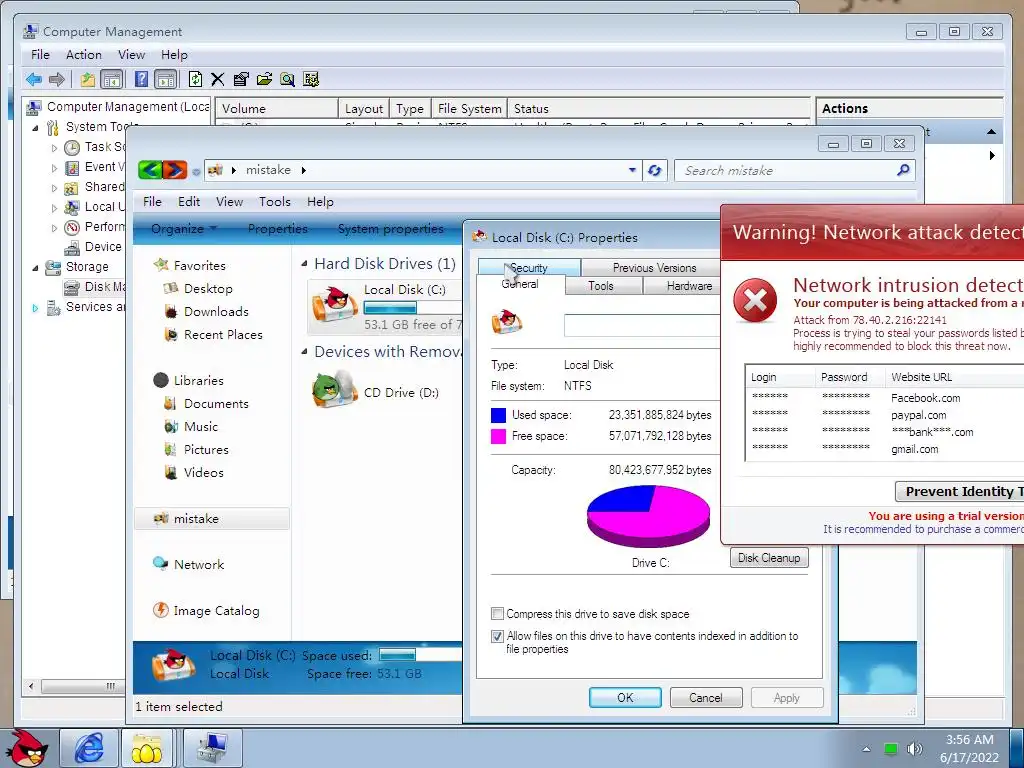Screen dimensions: 1024x768
Task: Expand Shared Folders node arrow
Action: [x=54, y=188]
